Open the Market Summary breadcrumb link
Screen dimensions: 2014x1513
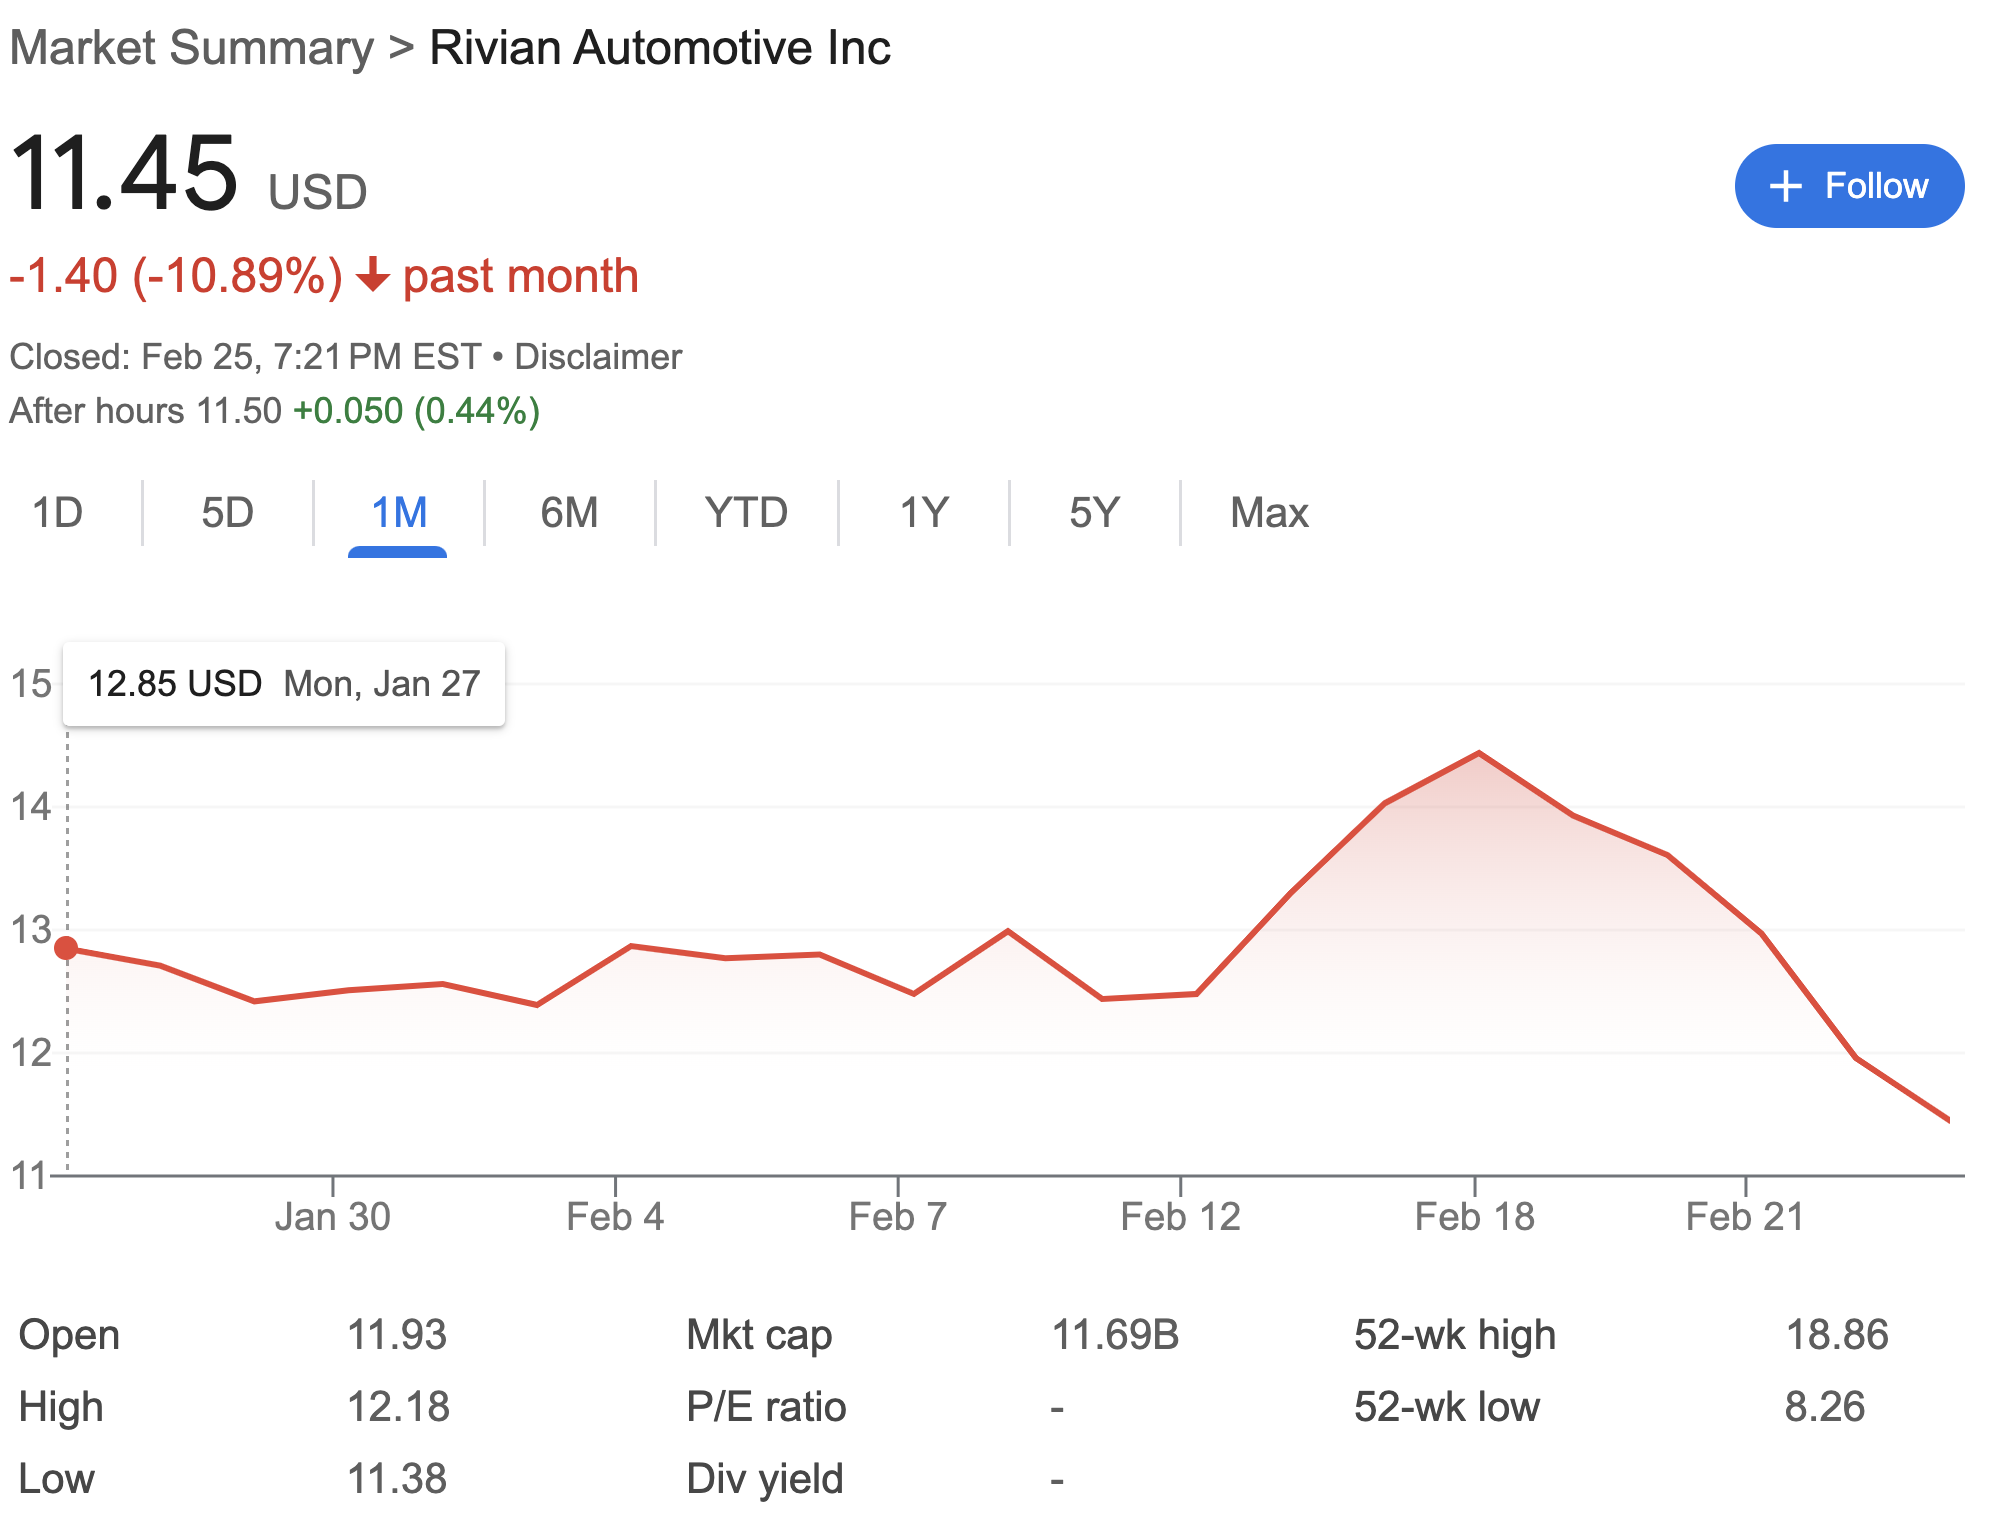coord(191,48)
